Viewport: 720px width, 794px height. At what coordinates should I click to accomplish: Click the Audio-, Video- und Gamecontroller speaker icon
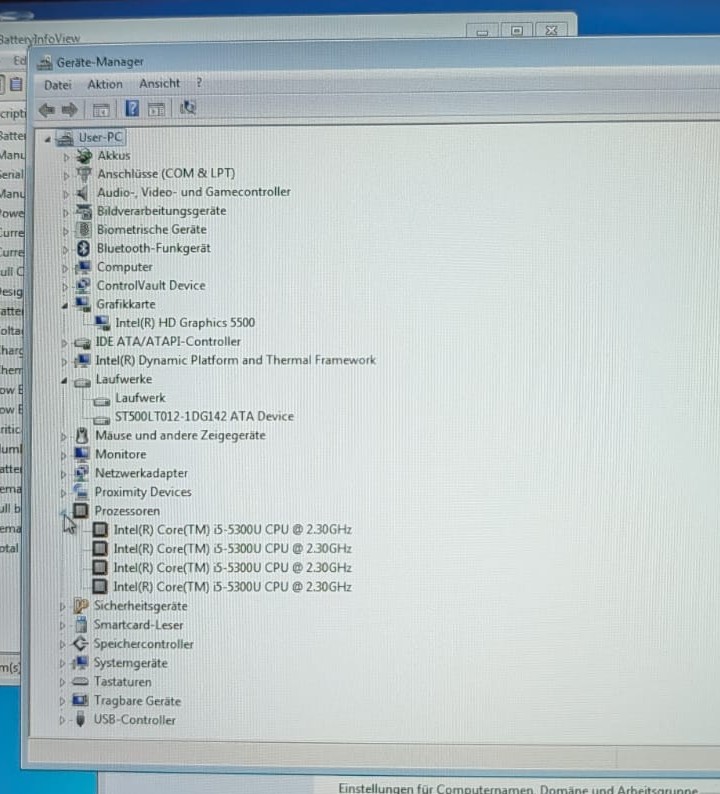(x=84, y=192)
